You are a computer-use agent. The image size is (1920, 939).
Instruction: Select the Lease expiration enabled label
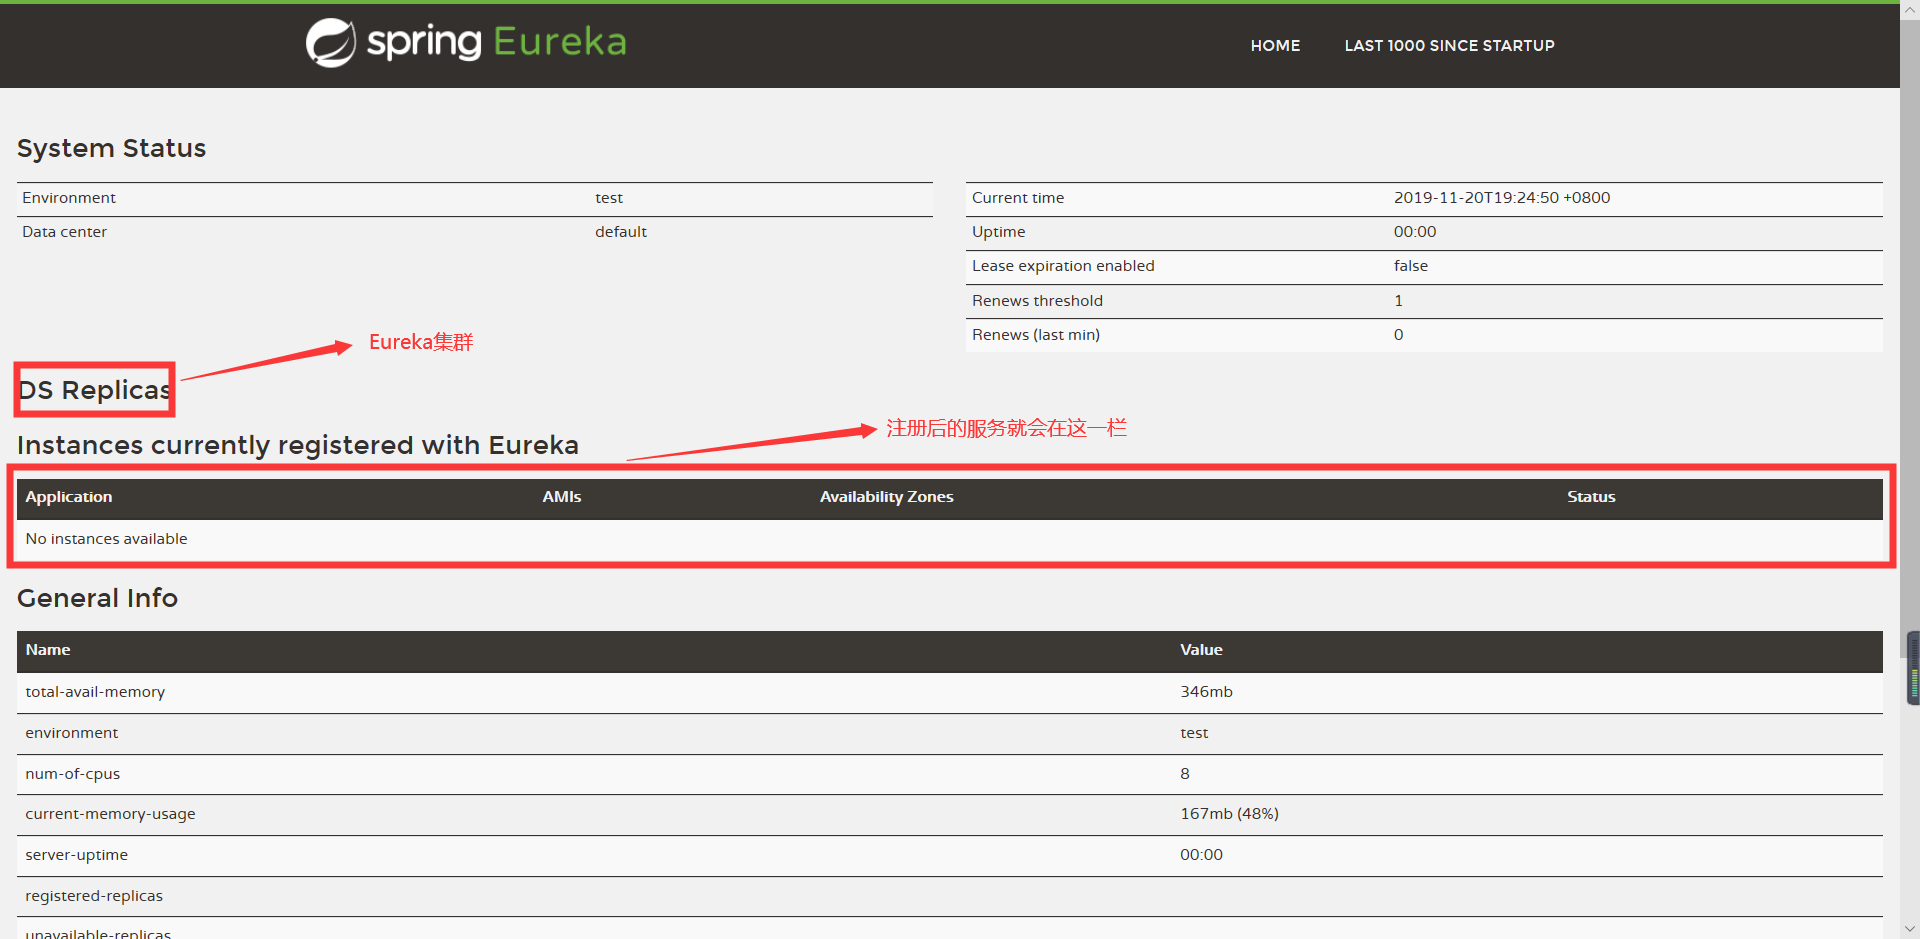[x=1063, y=266]
